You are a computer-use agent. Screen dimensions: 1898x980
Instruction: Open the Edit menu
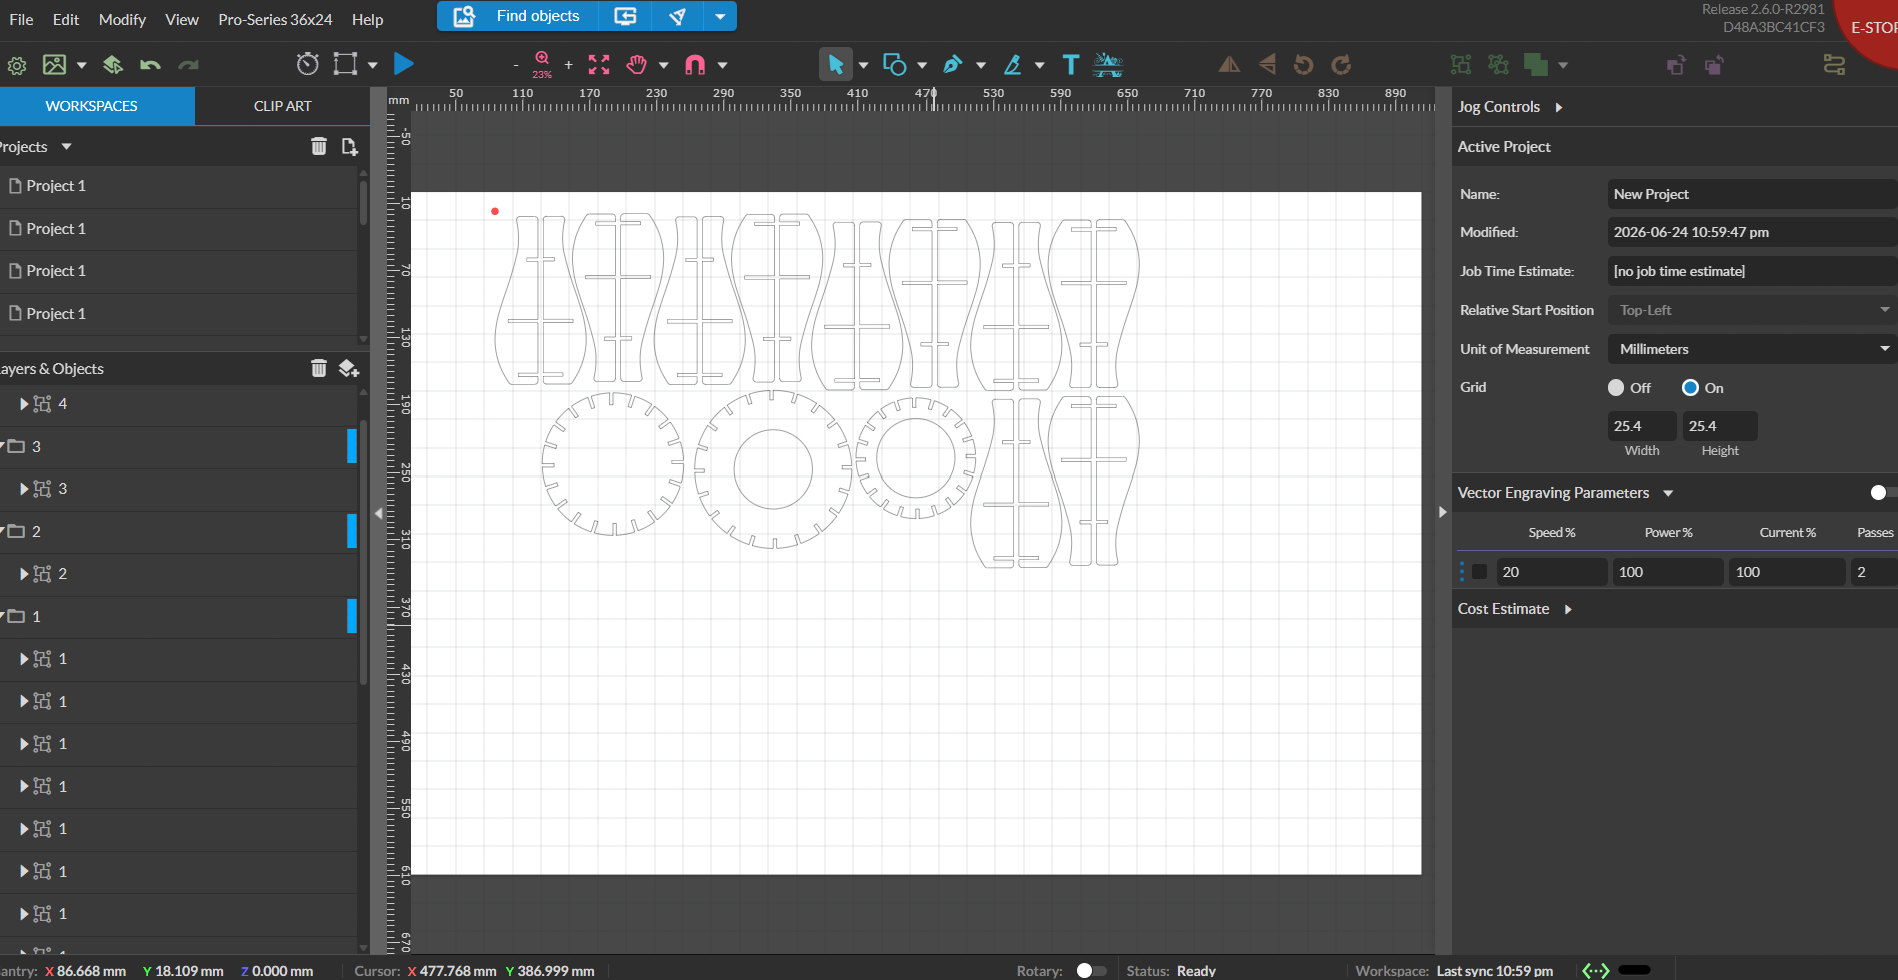pyautogui.click(x=66, y=19)
